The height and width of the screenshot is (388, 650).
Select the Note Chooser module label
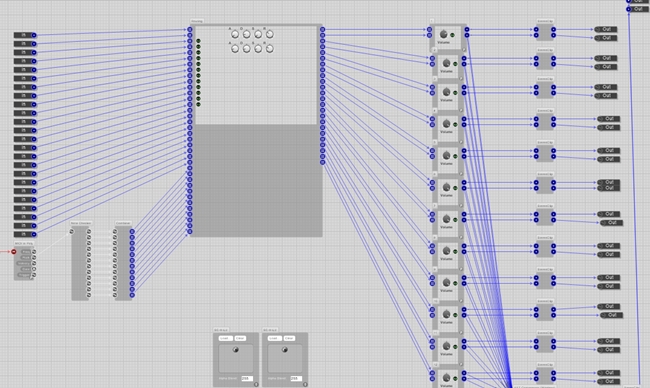pyautogui.click(x=81, y=223)
